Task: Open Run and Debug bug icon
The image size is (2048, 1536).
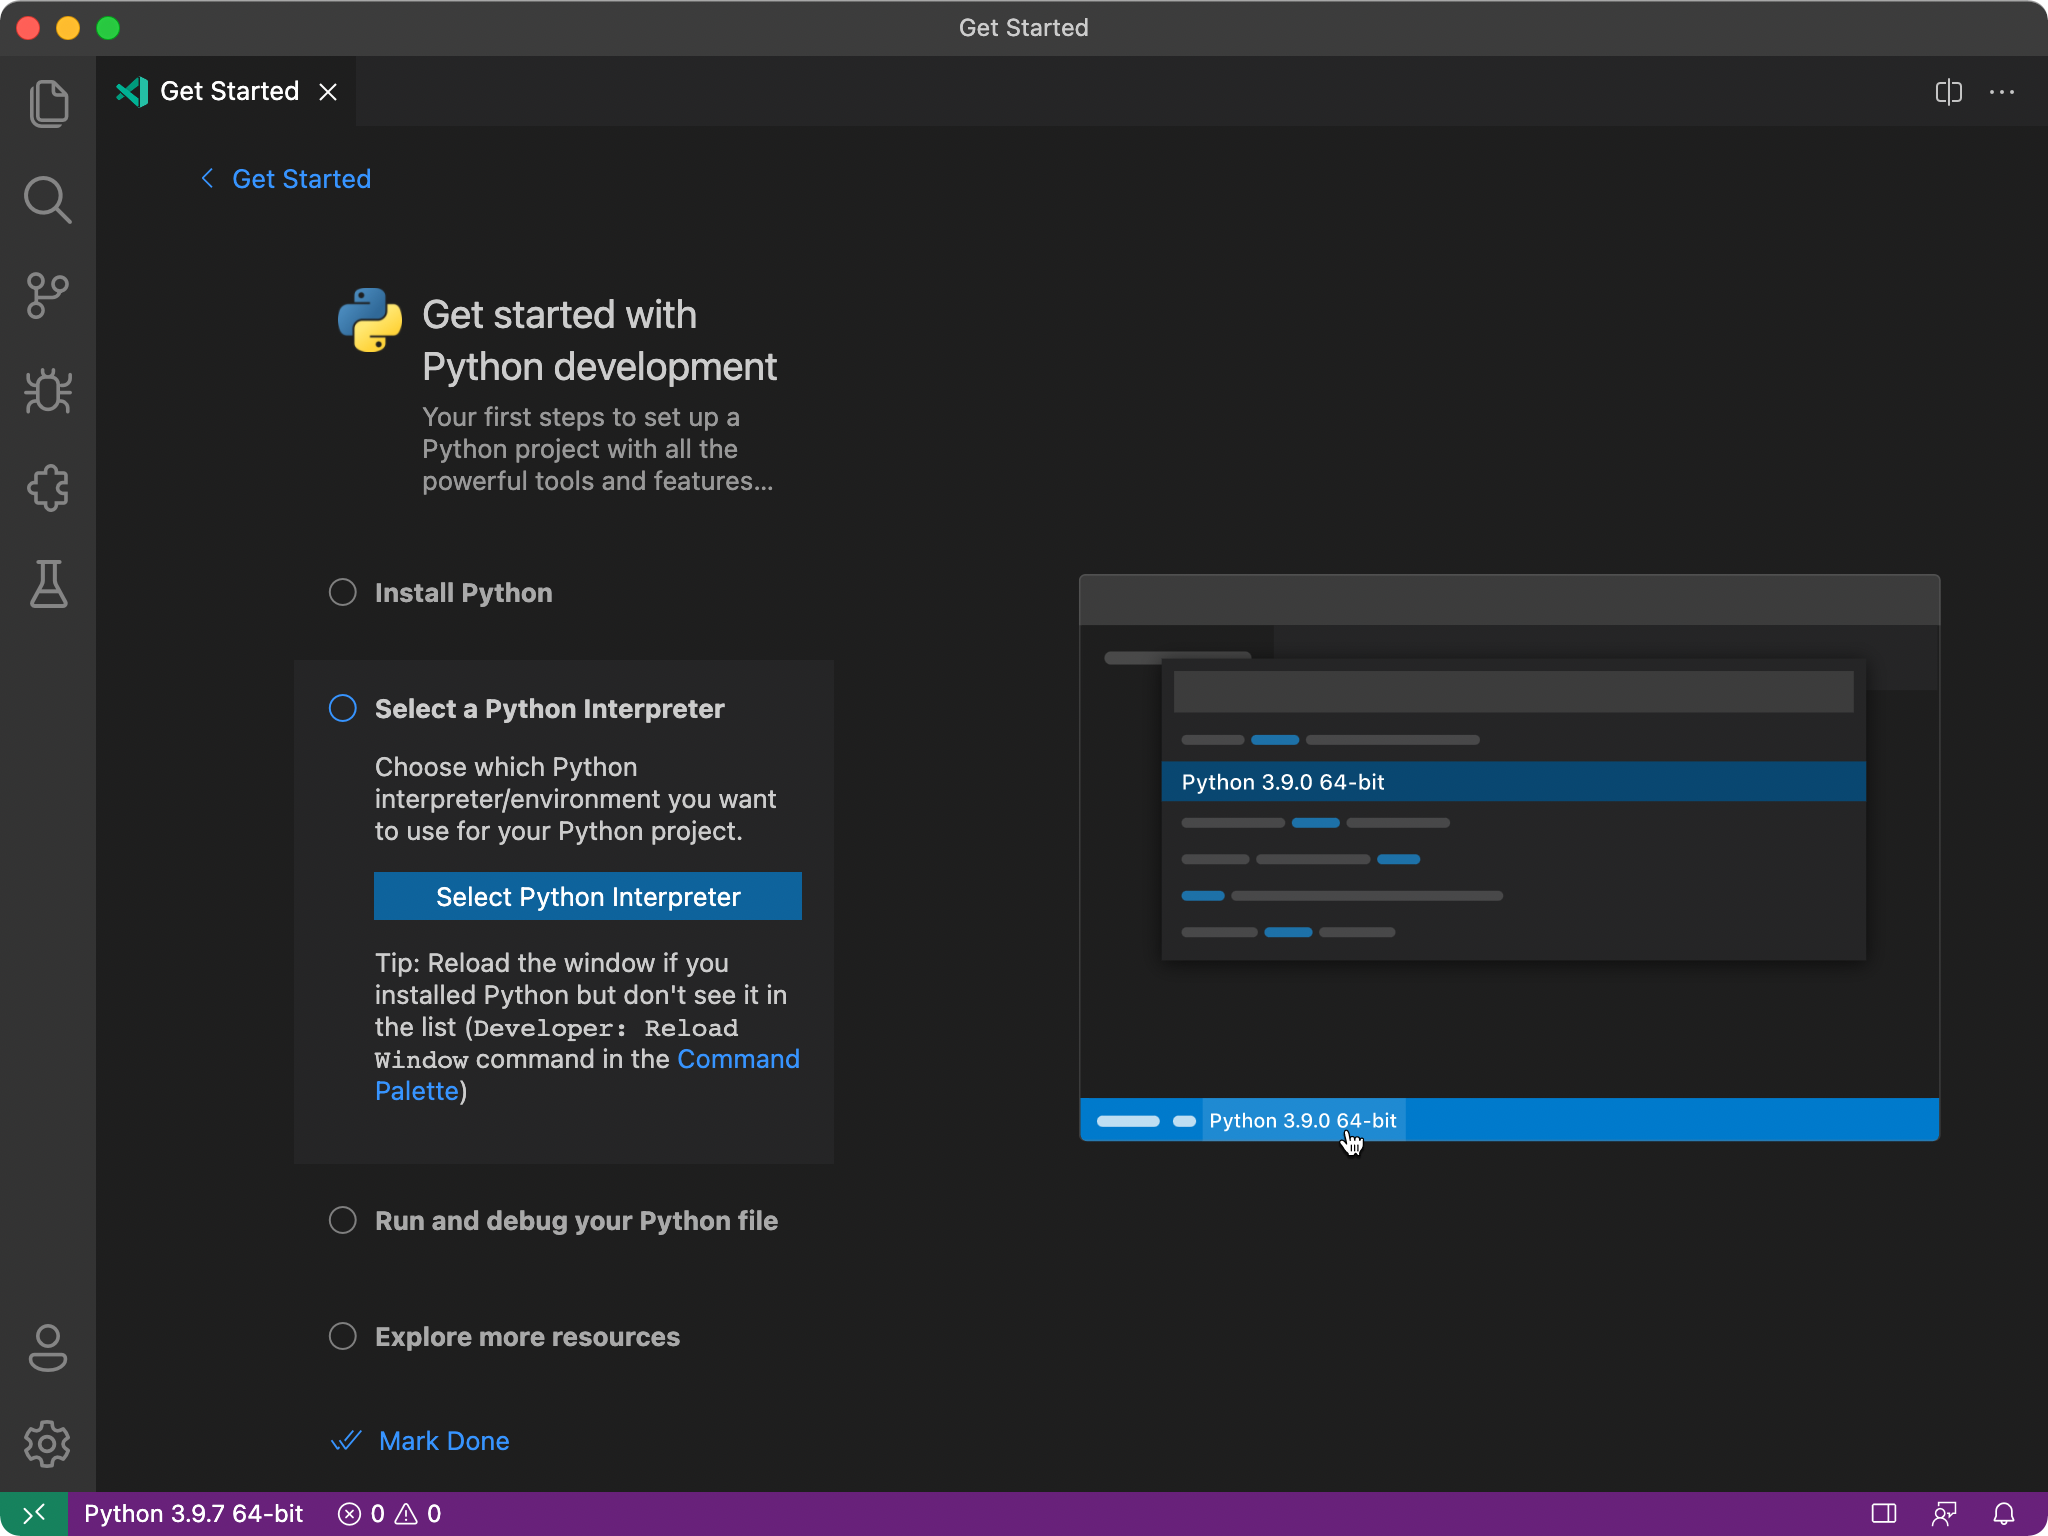Action: tap(48, 391)
